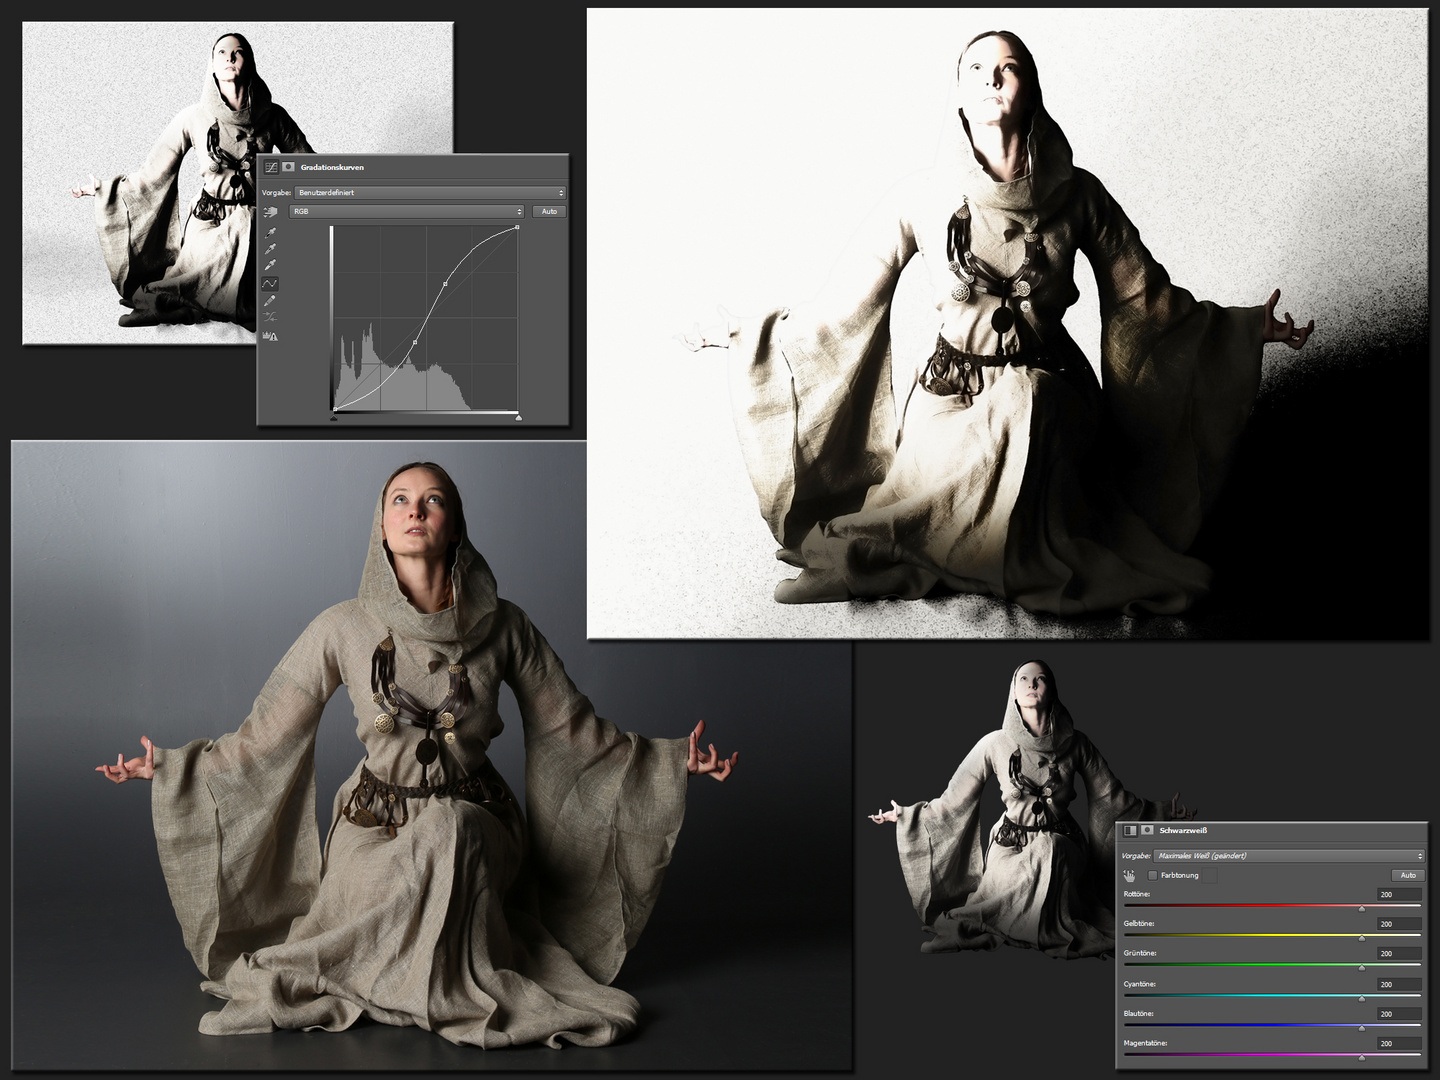
Task: Select the on-image adjustment hand tool in Curves
Action: (270, 212)
